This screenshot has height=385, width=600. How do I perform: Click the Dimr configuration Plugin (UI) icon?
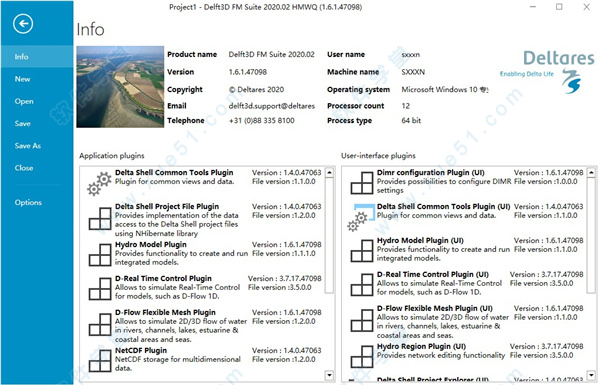coord(362,183)
